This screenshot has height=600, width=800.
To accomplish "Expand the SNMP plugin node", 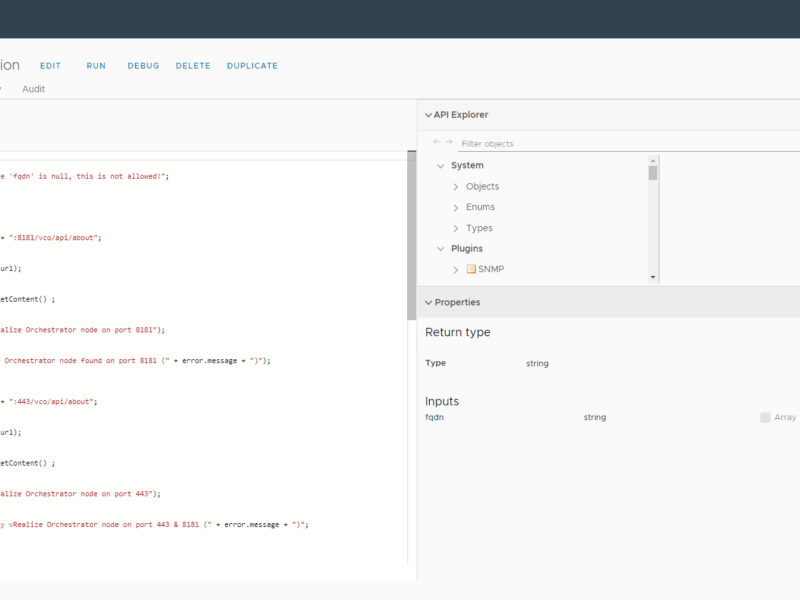I will coord(454,268).
